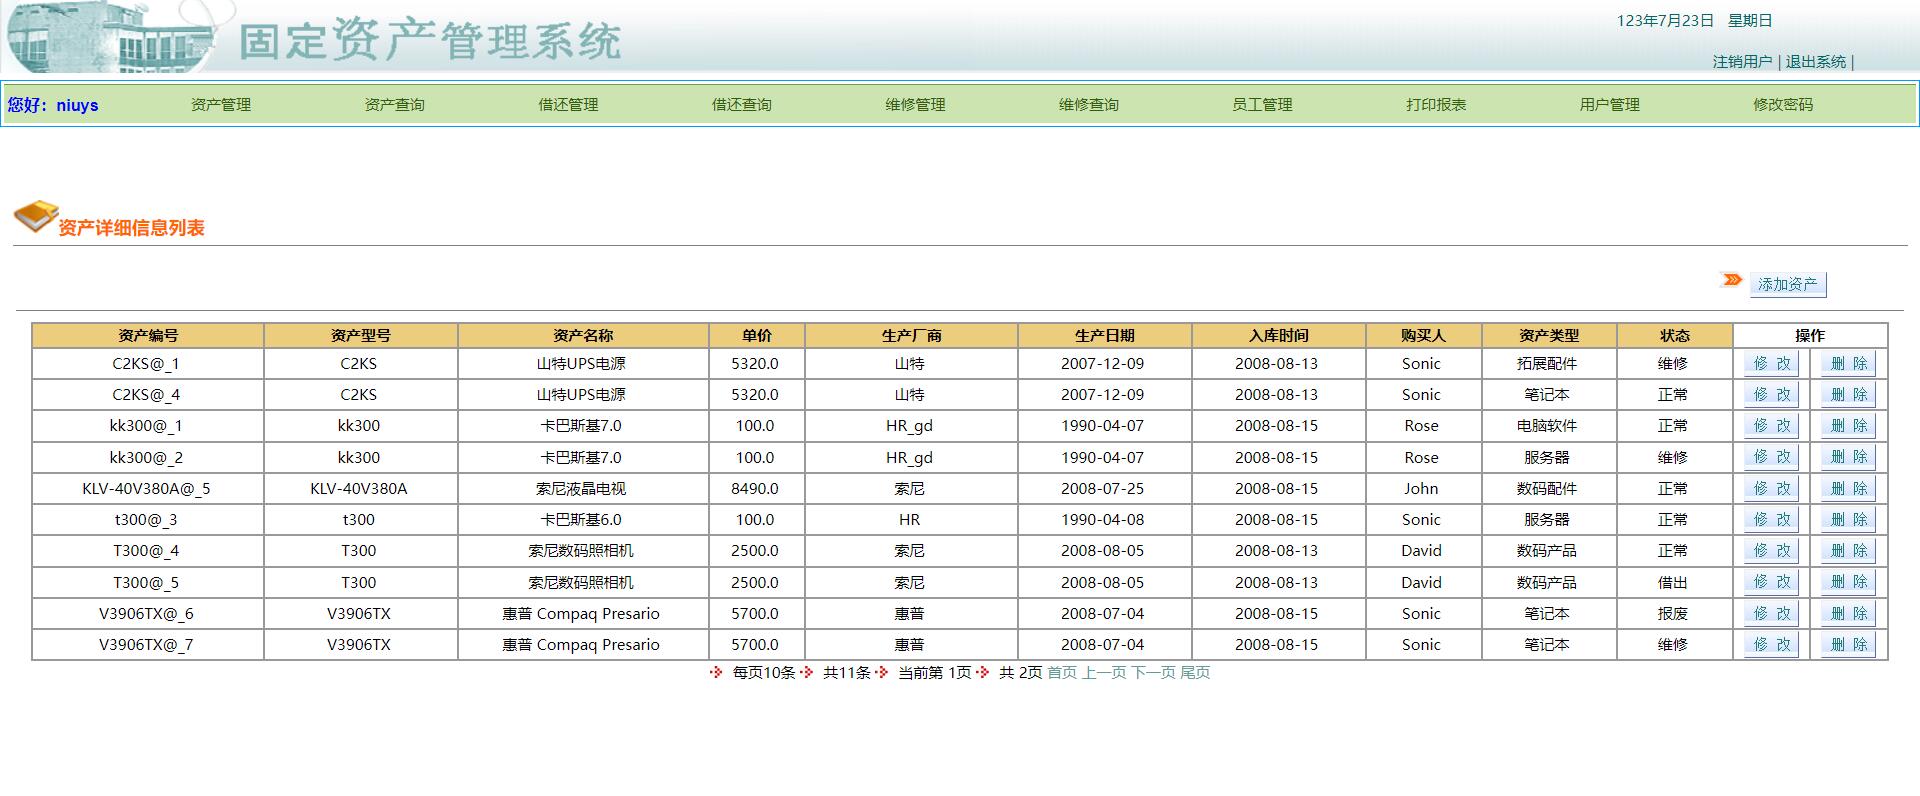Screen dimensions: 1920x796
Task: Click 修改 for asset V3906TX@_7
Action: tap(1771, 645)
